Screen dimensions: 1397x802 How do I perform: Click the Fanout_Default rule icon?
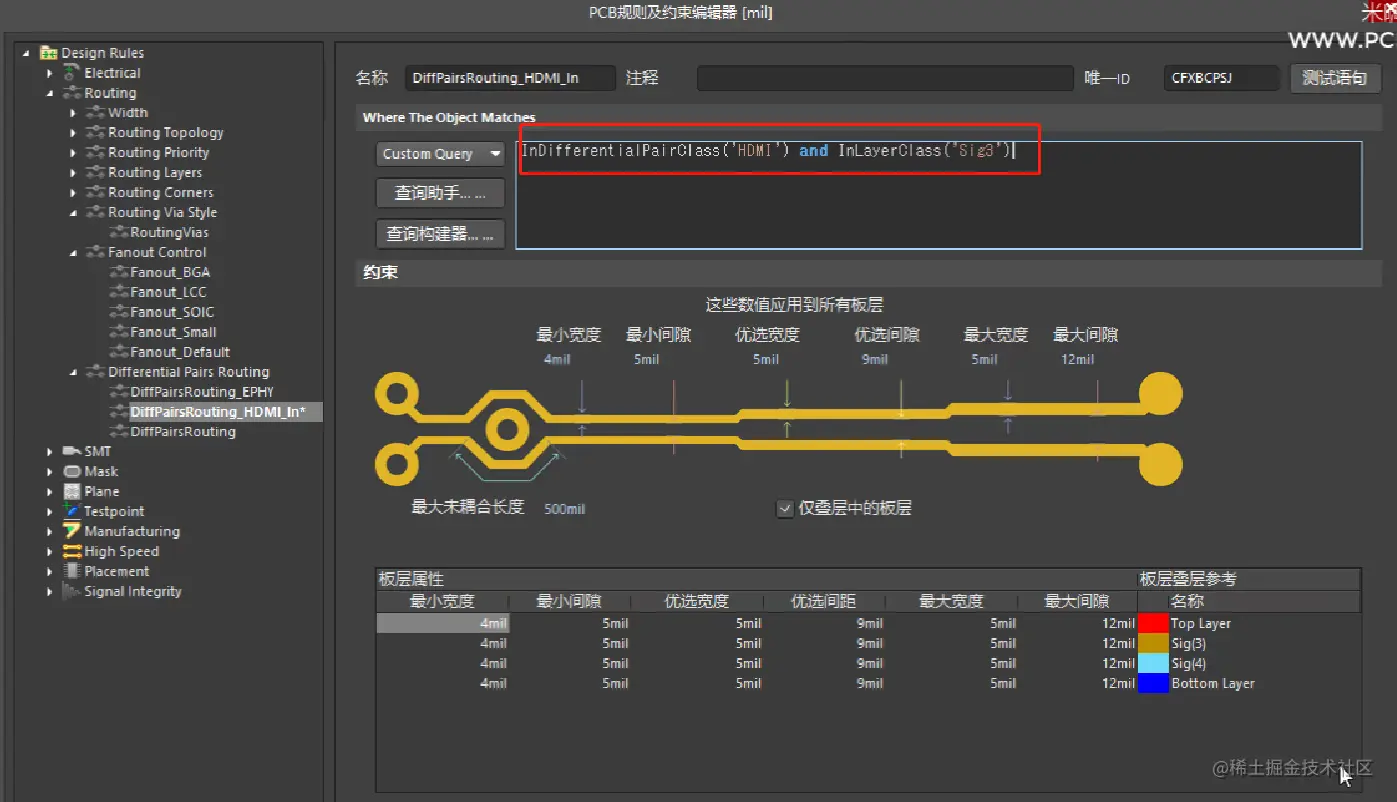[x=119, y=352]
